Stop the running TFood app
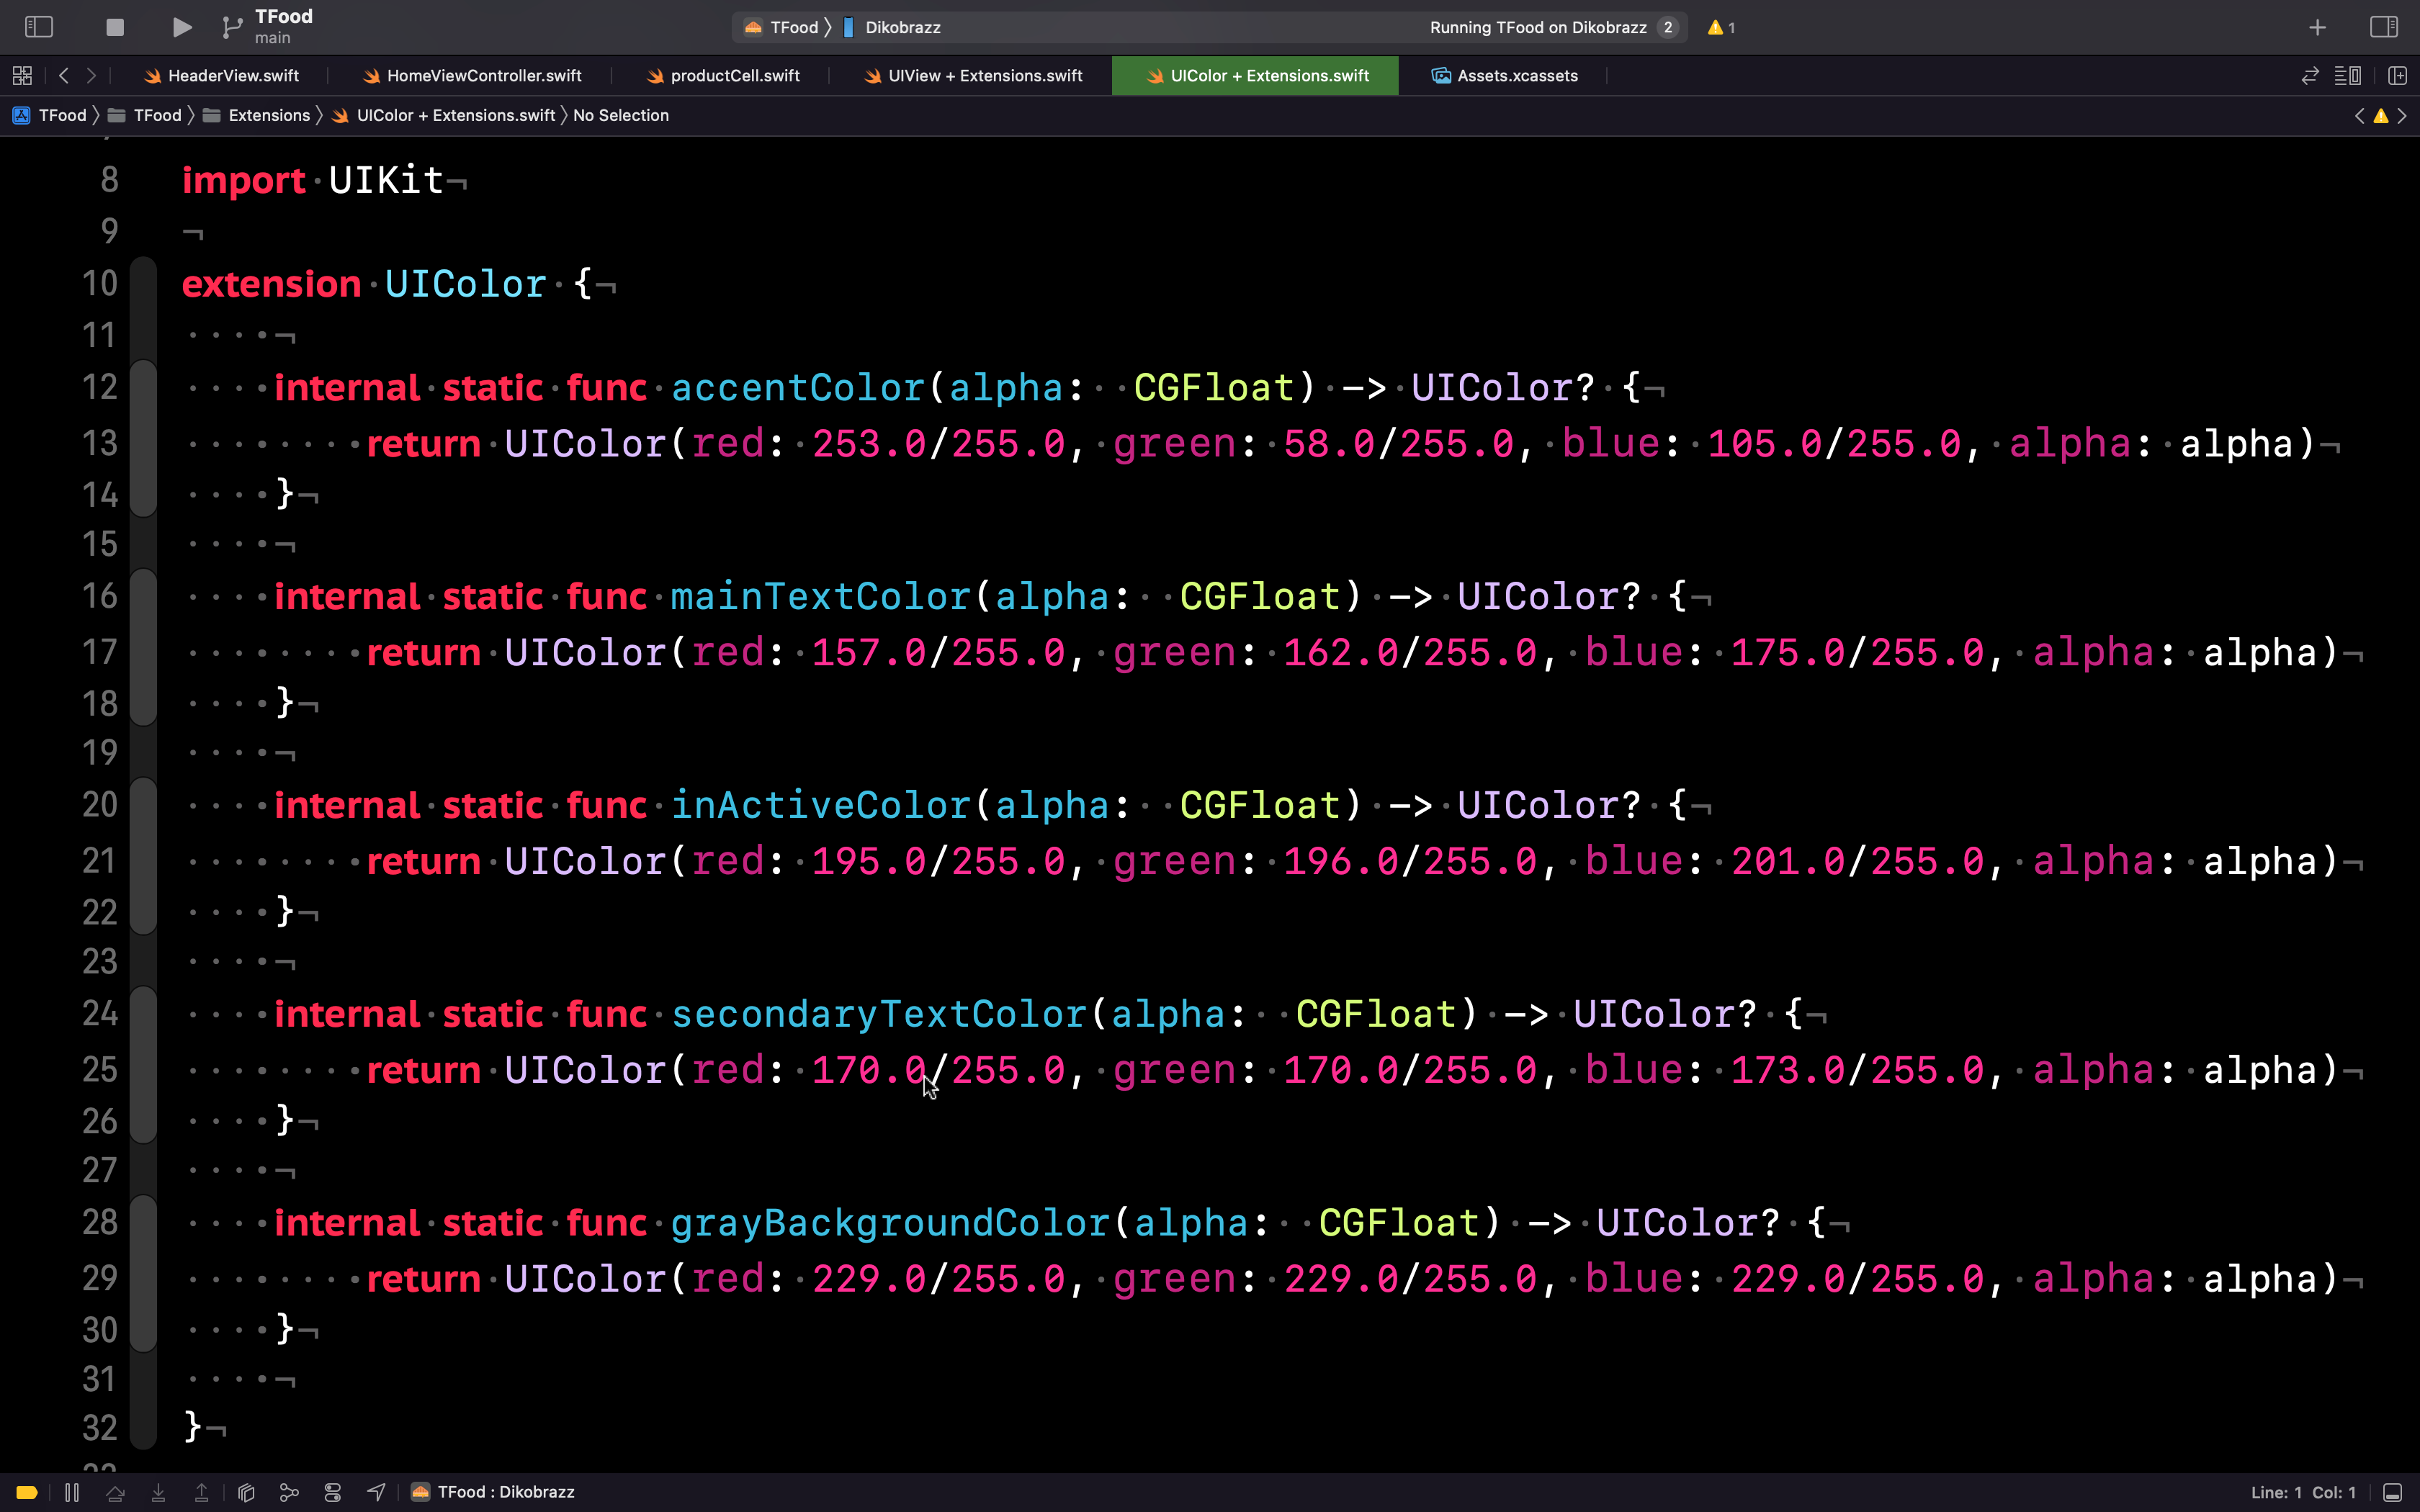The width and height of the screenshot is (2420, 1512). pos(115,27)
